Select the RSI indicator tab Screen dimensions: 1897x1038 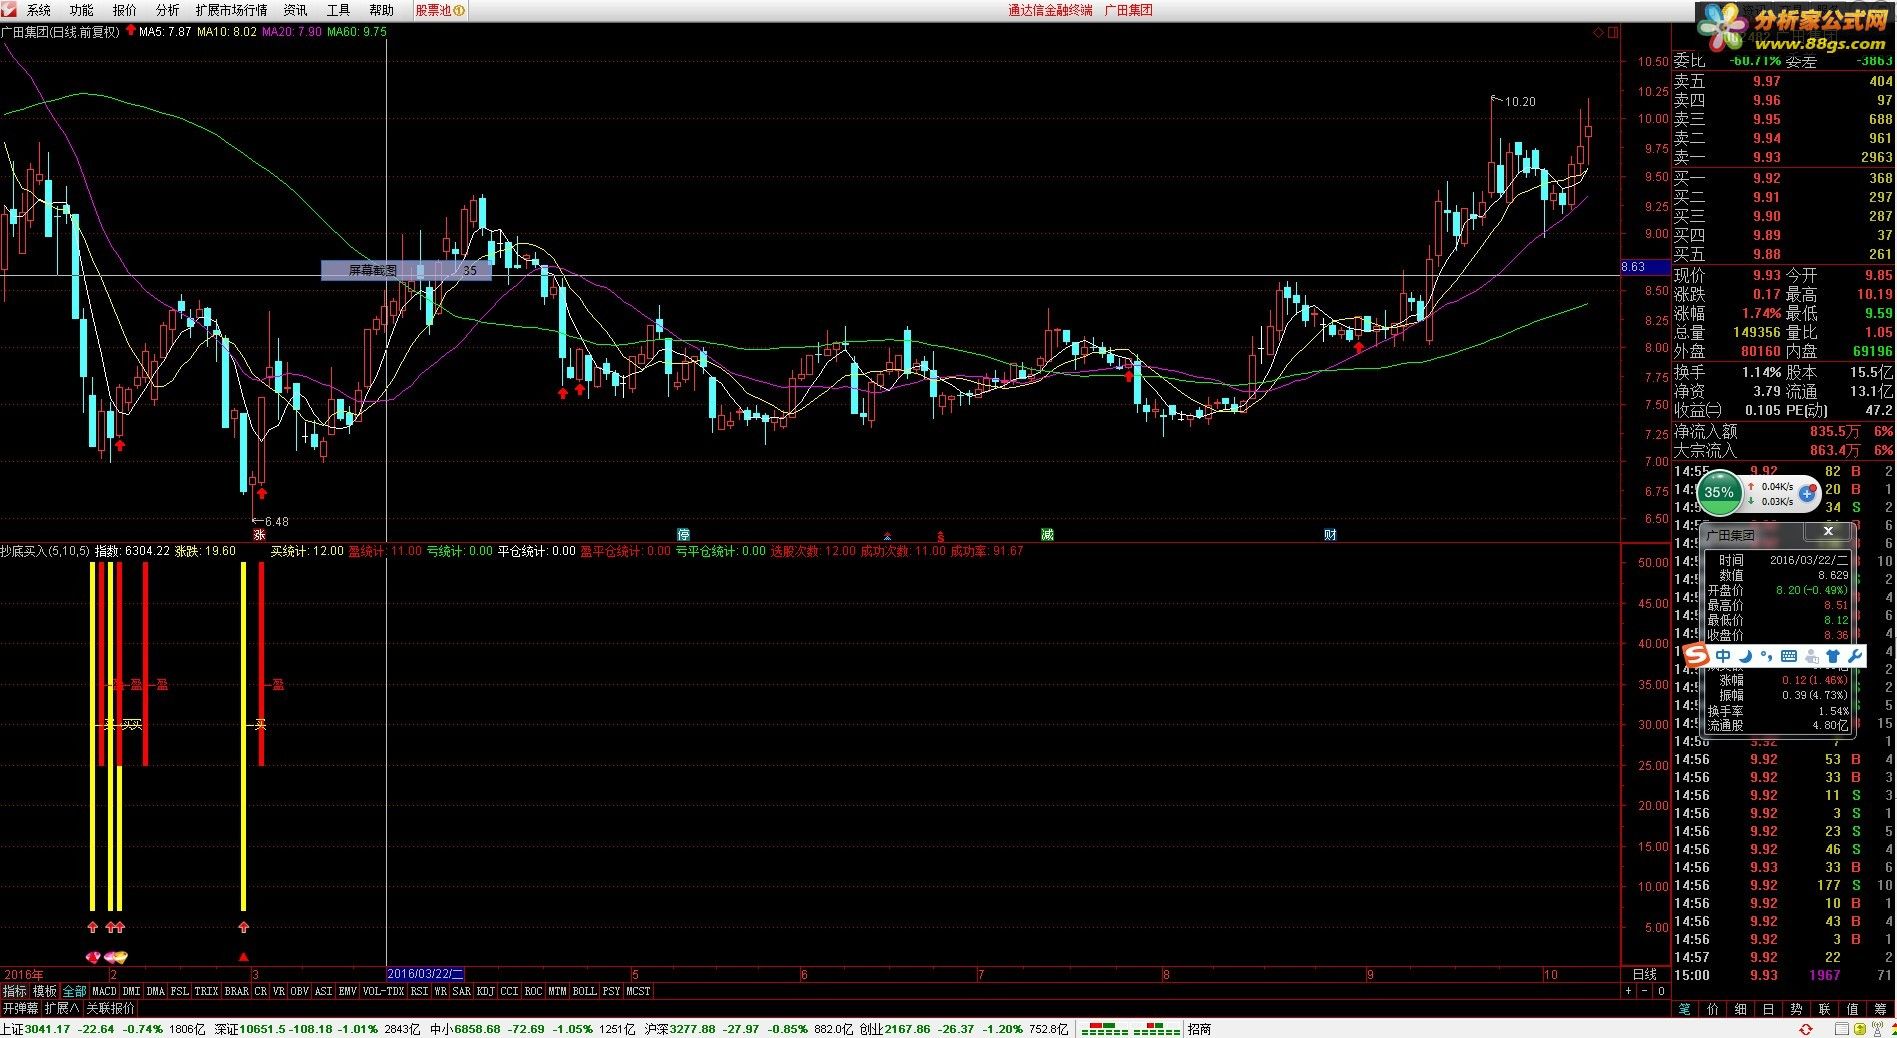[419, 991]
